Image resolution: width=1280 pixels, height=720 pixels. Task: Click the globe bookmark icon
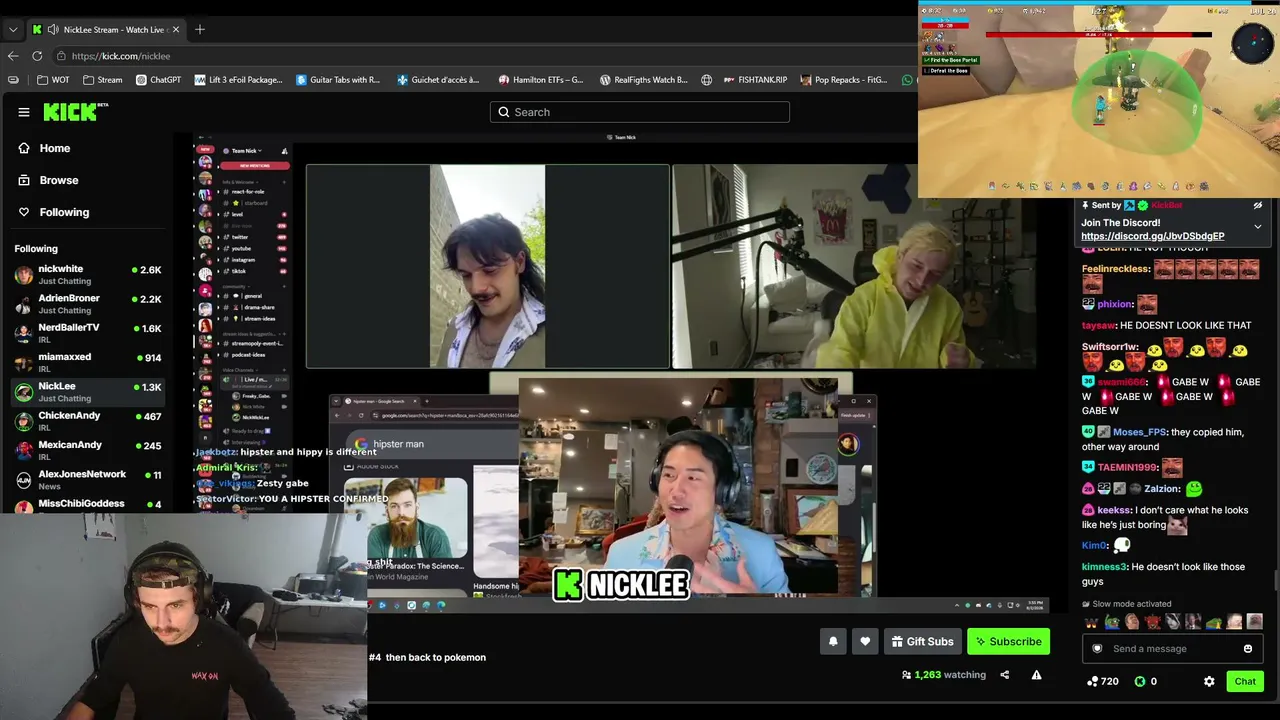coord(706,80)
